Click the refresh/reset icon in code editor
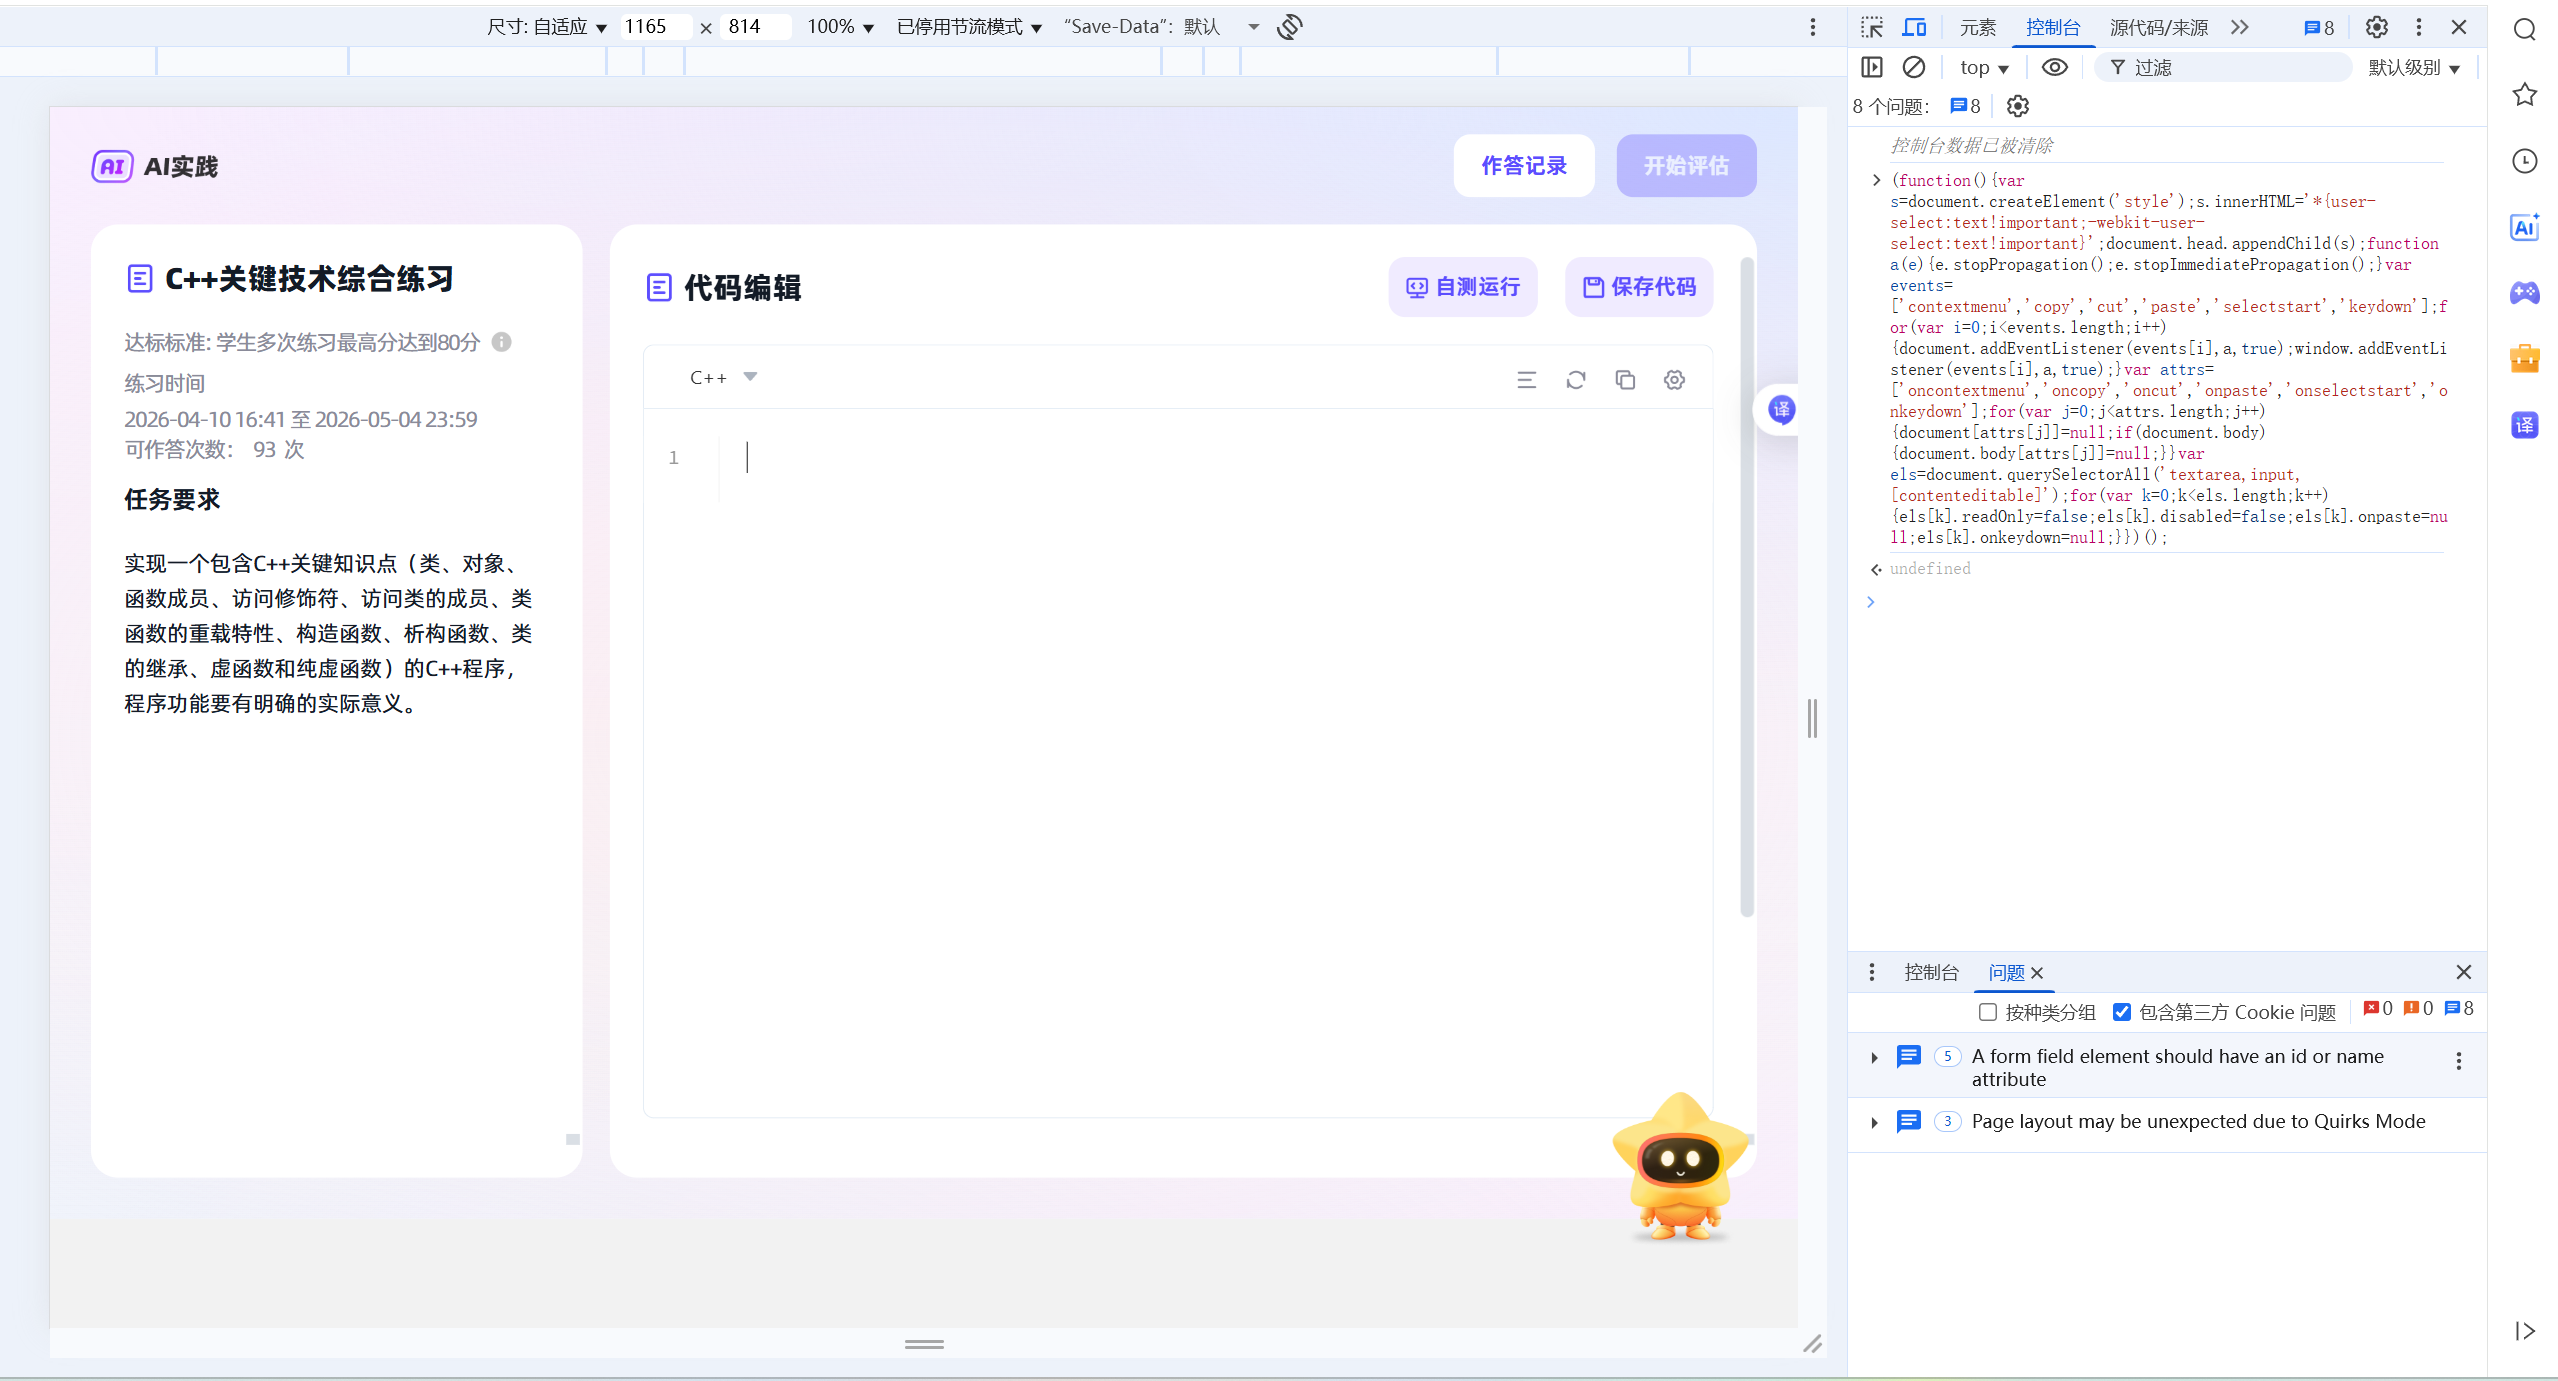This screenshot has height=1381, width=2558. point(1576,380)
